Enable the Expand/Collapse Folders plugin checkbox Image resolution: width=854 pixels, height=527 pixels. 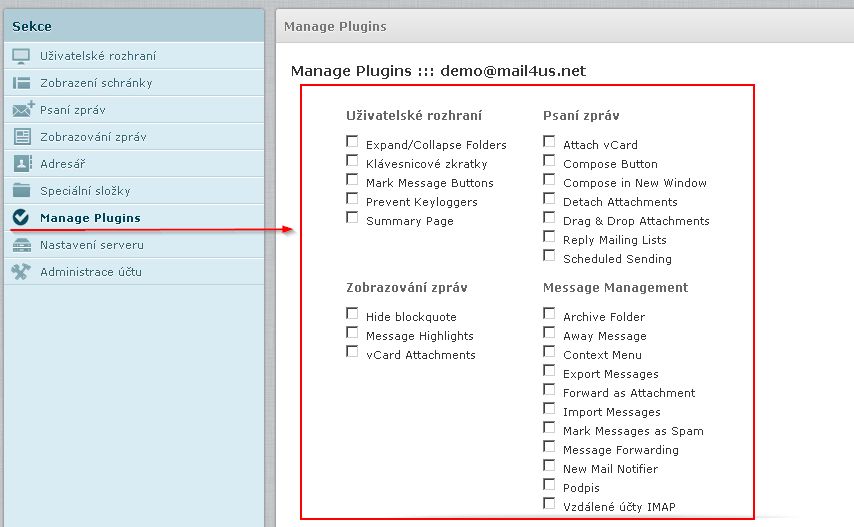click(x=352, y=142)
